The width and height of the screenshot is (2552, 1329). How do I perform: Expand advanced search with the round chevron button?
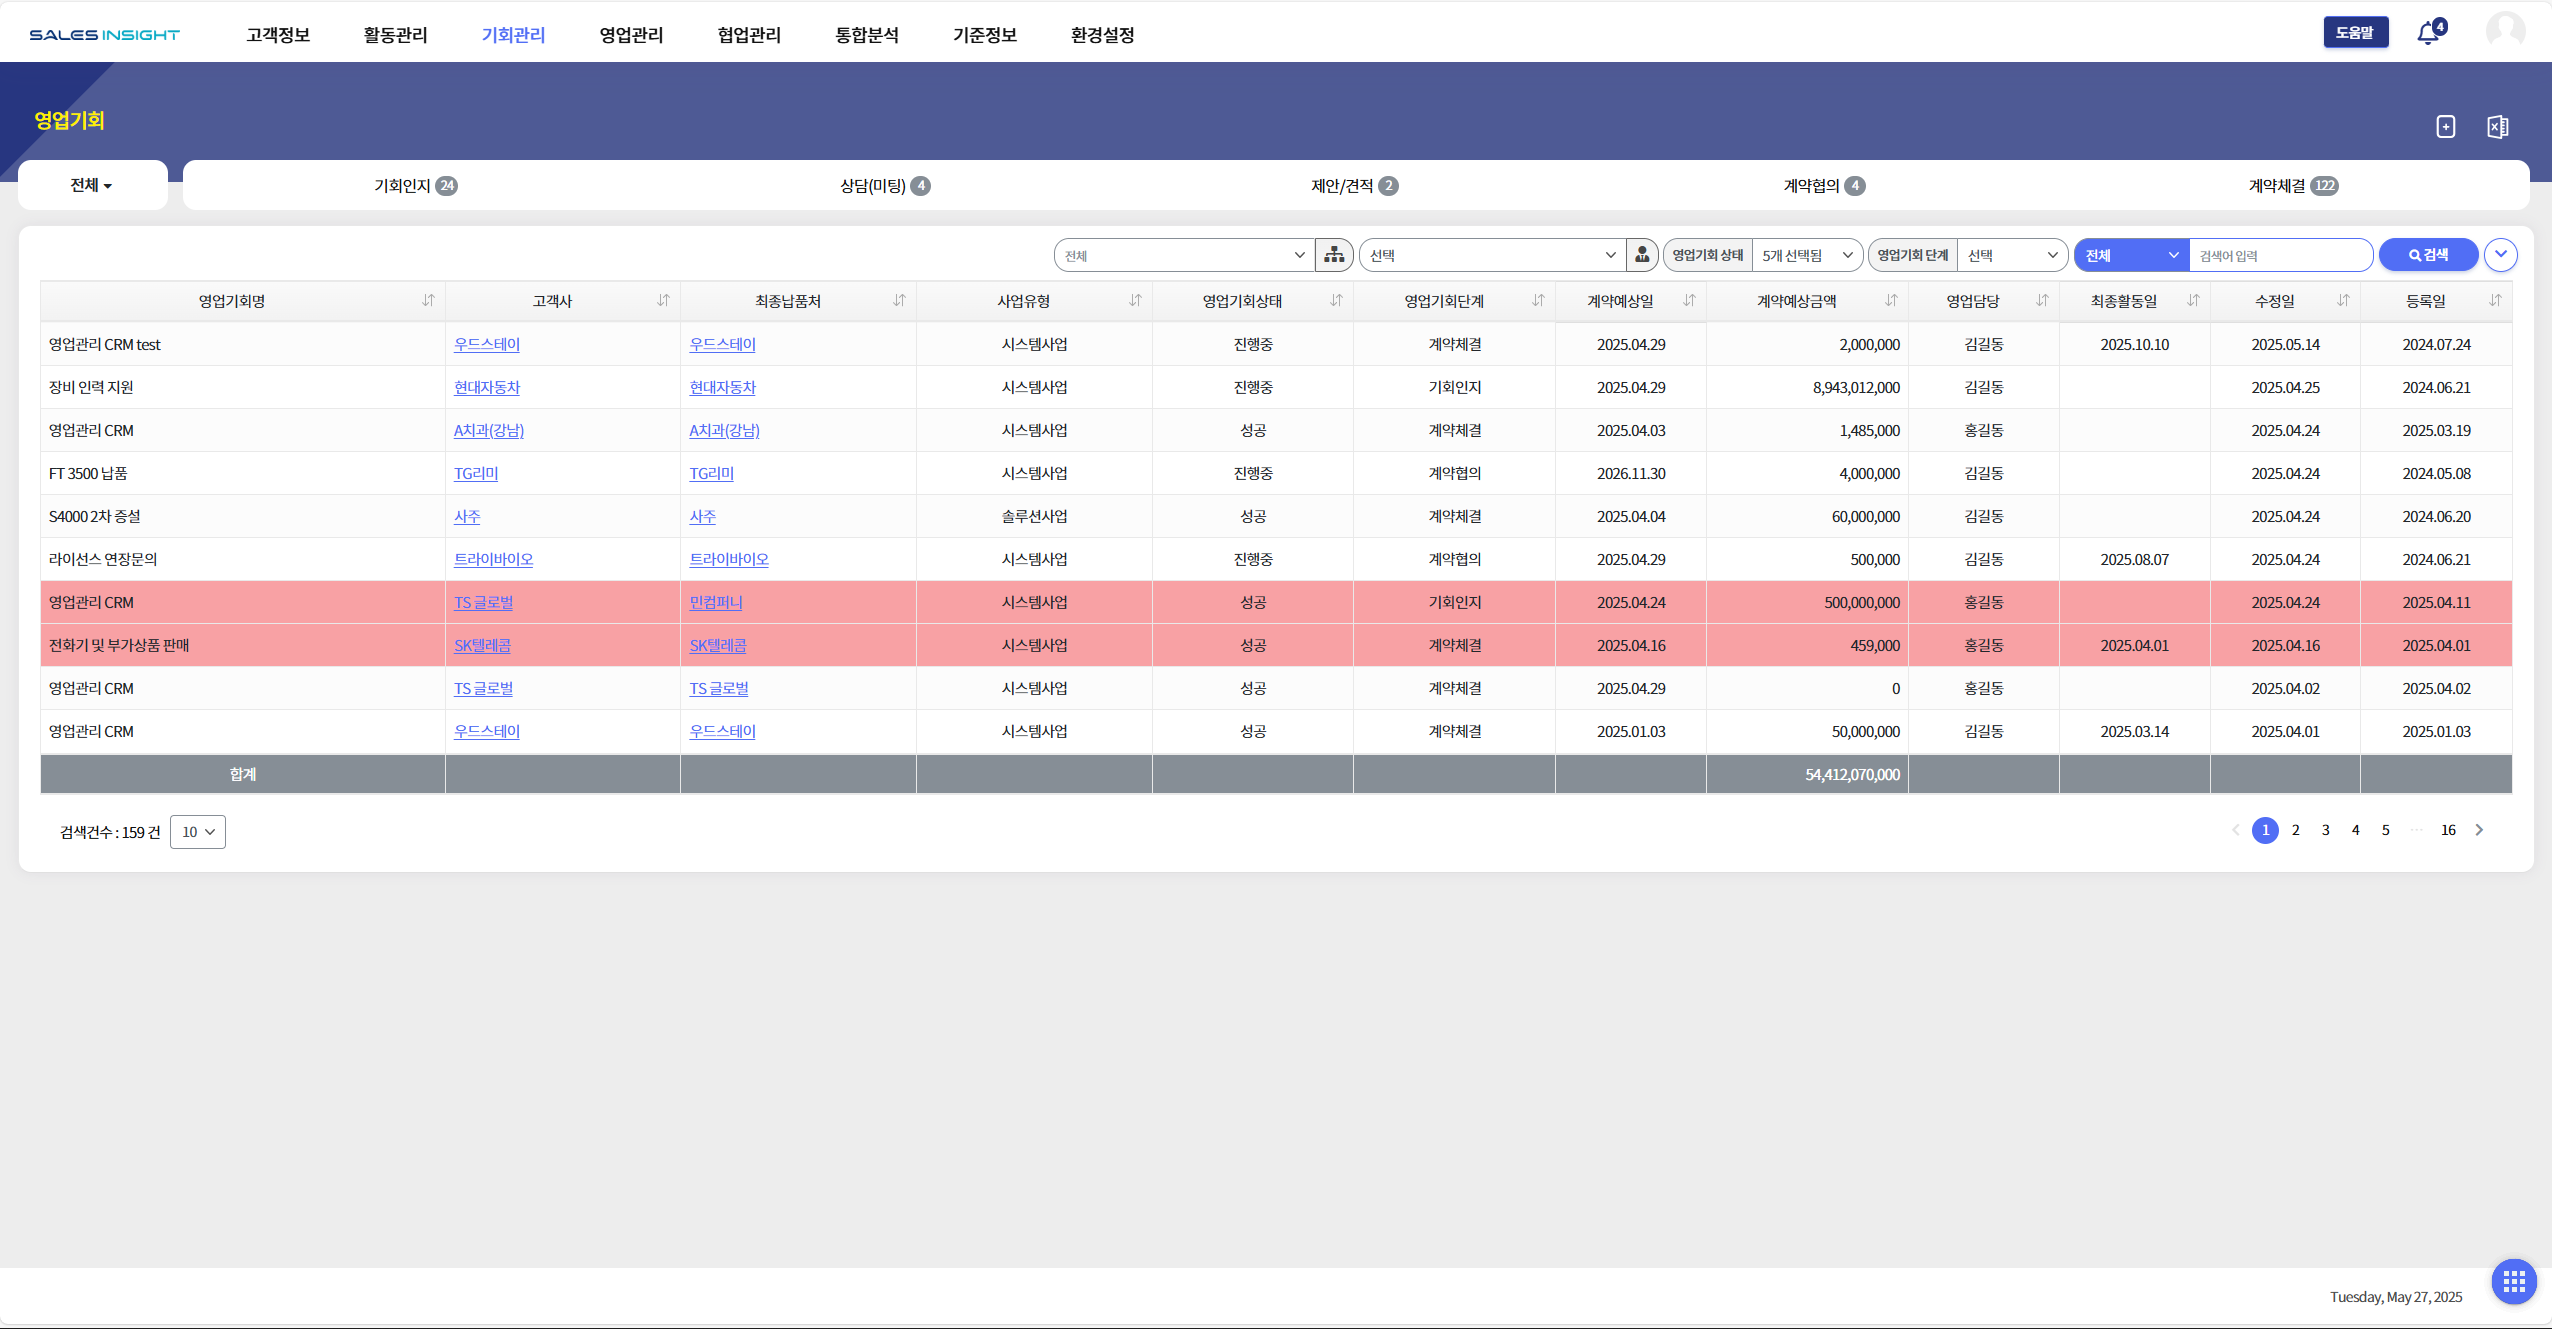(2501, 255)
